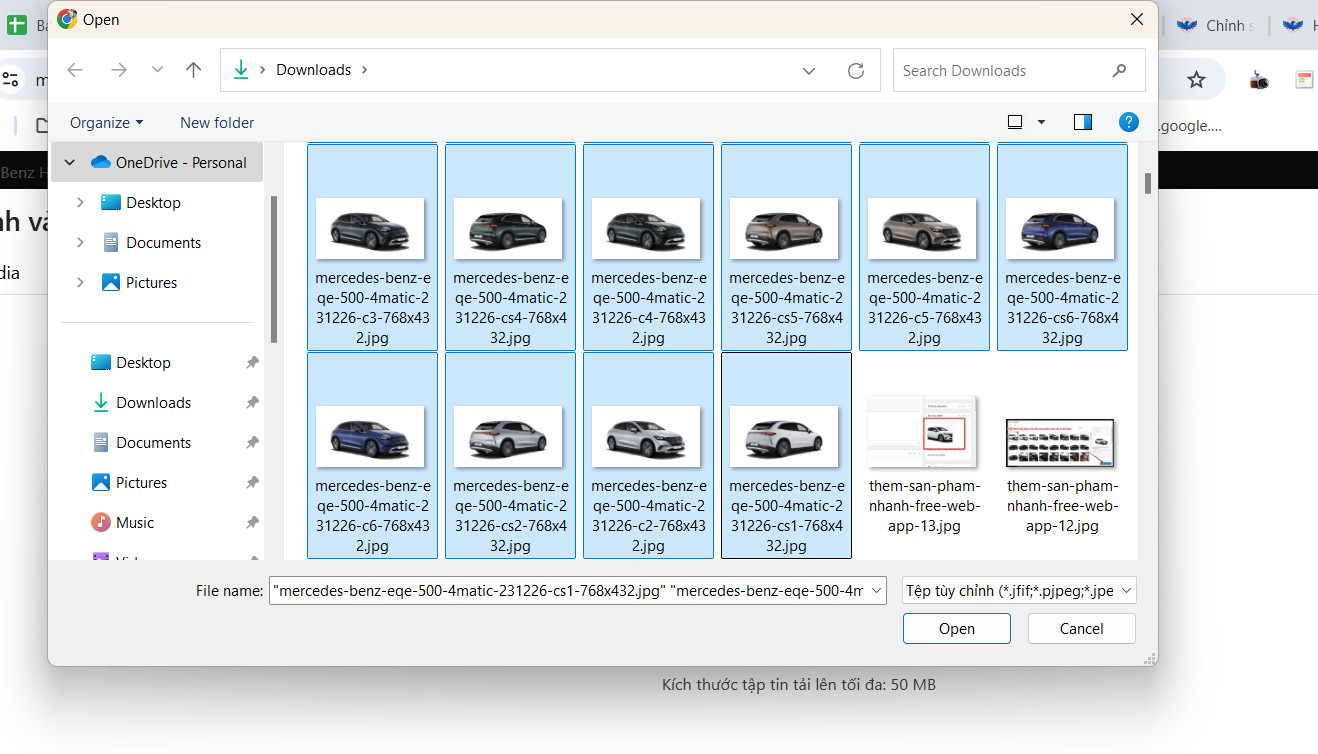Select the cs1-768x432.jpg car thumbnail
This screenshot has height=754, width=1318.
(x=786, y=455)
